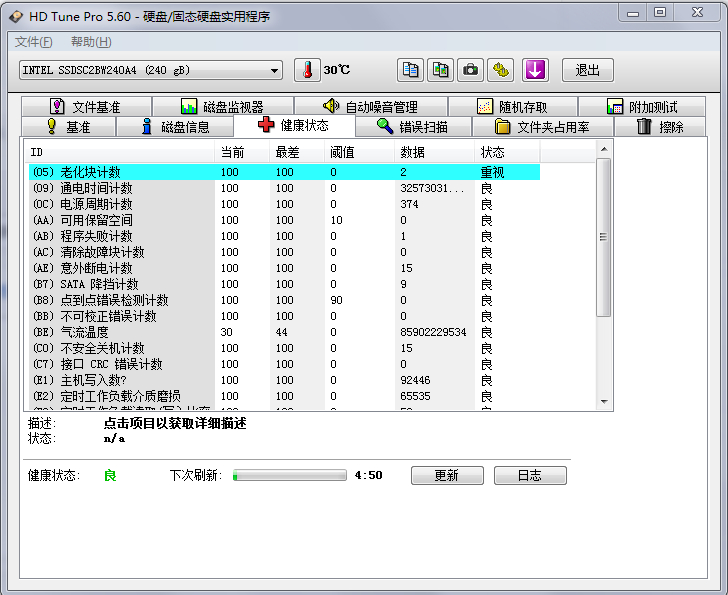This screenshot has width=728, height=595.
Task: Open the options gear icon
Action: pyautogui.click(x=500, y=70)
